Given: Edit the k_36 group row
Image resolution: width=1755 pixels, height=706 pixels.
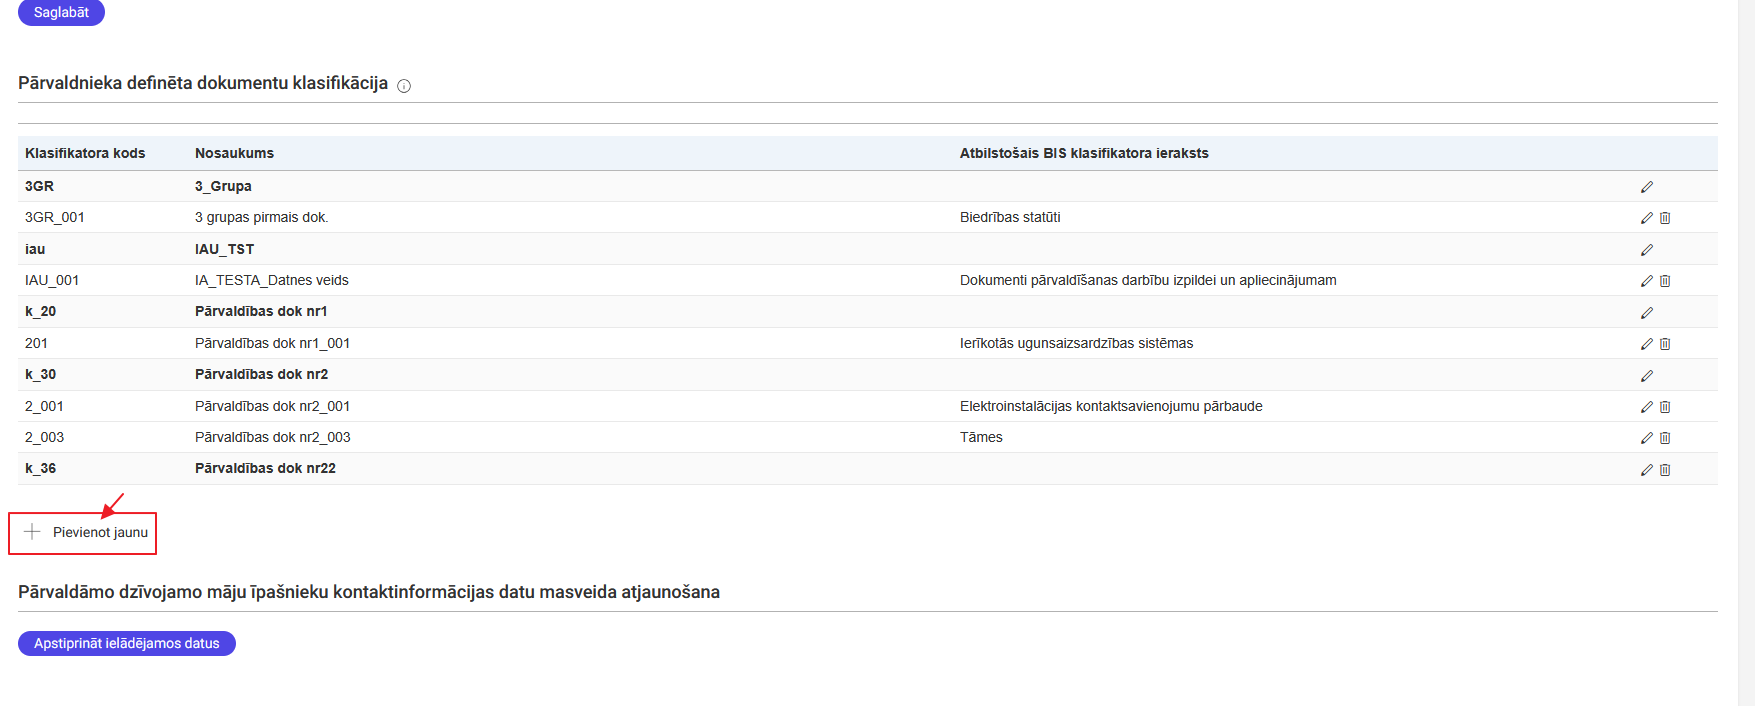Looking at the screenshot, I should 1646,470.
